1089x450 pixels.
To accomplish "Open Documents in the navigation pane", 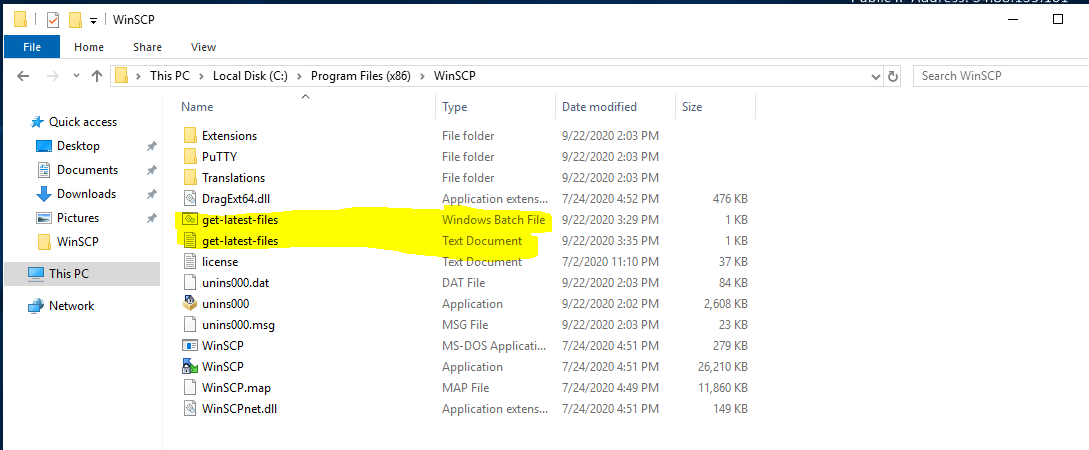I will pos(87,170).
